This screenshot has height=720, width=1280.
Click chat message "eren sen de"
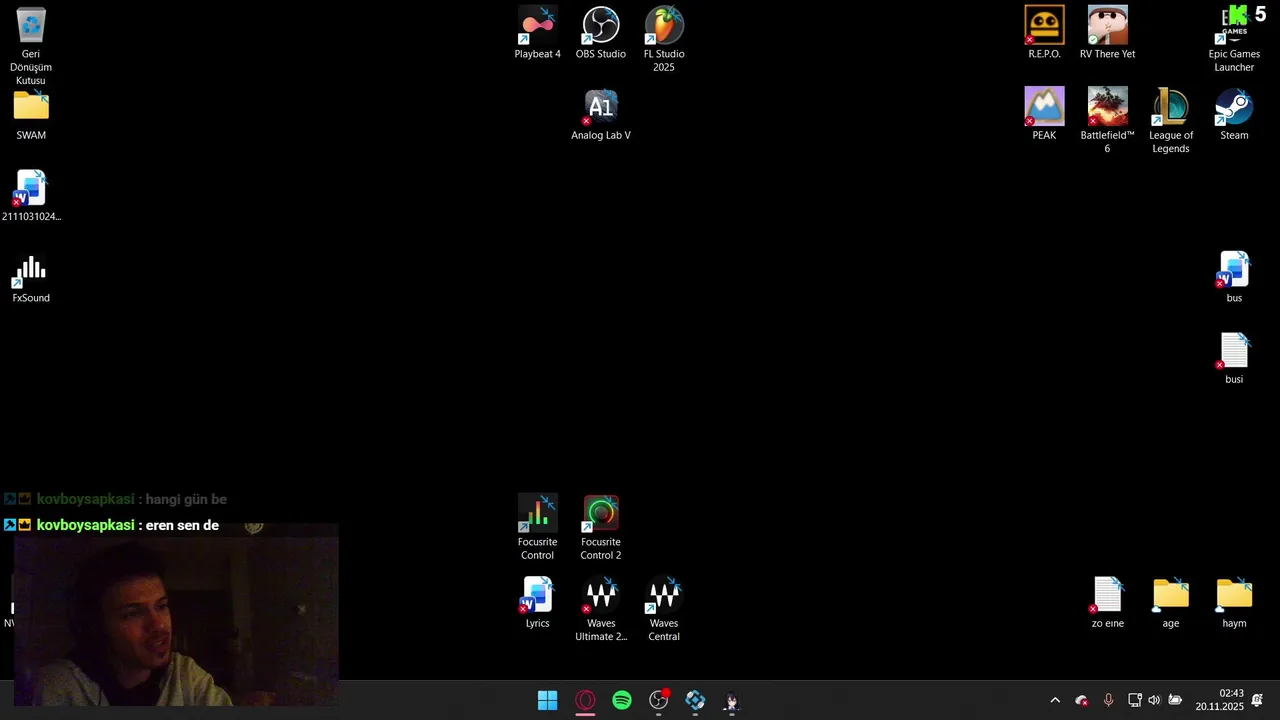tap(182, 525)
